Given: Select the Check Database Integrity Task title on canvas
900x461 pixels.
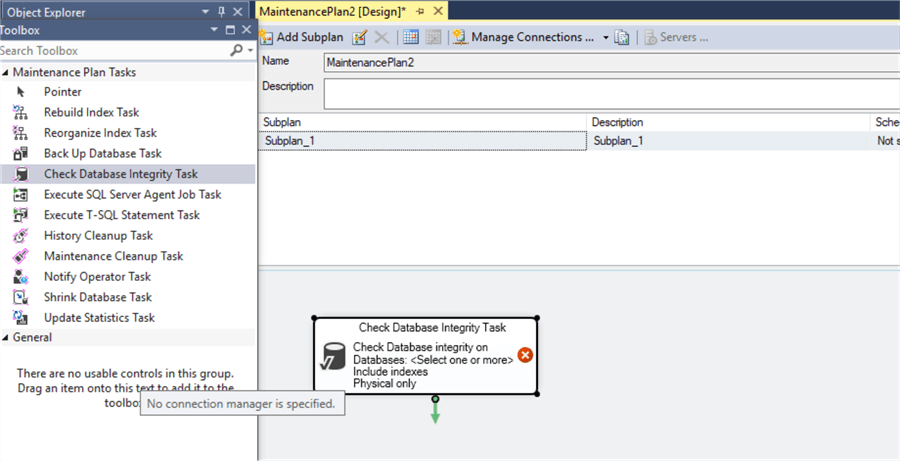Looking at the screenshot, I should [433, 328].
